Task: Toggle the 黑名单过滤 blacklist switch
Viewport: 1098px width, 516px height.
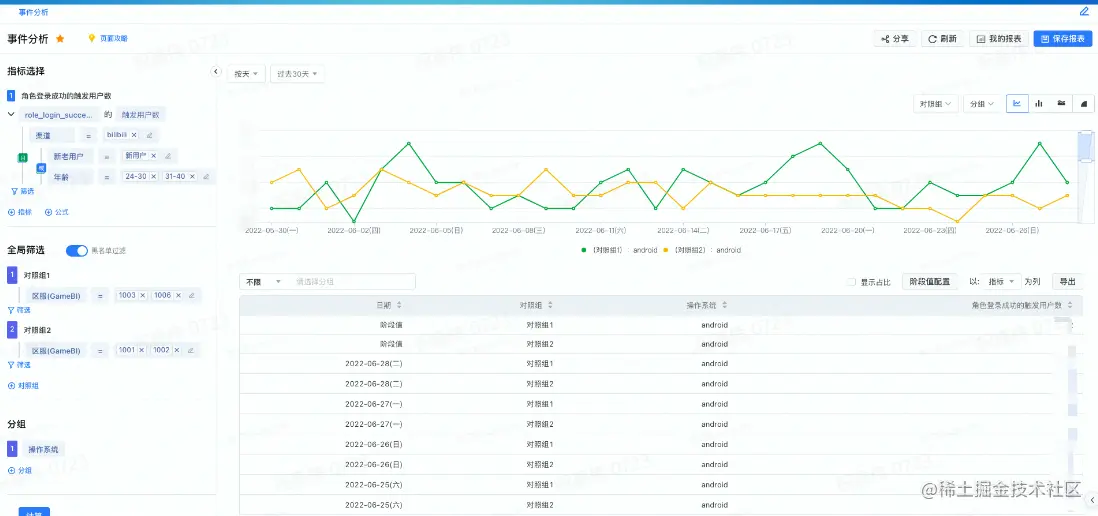Action: (x=77, y=251)
